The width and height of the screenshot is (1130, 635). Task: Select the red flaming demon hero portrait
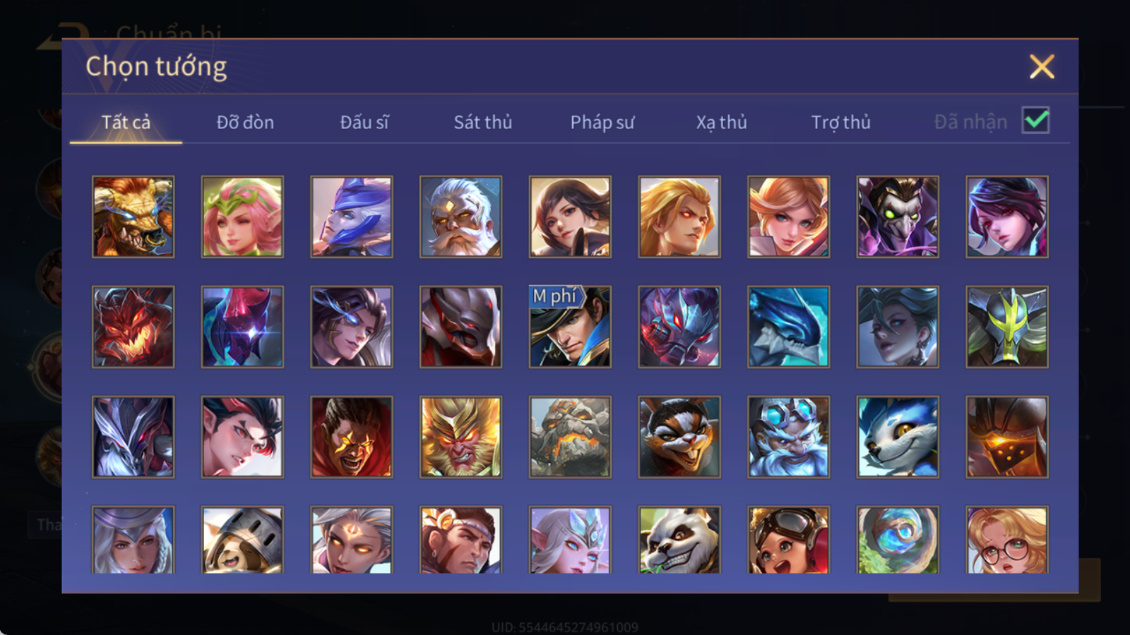click(133, 327)
